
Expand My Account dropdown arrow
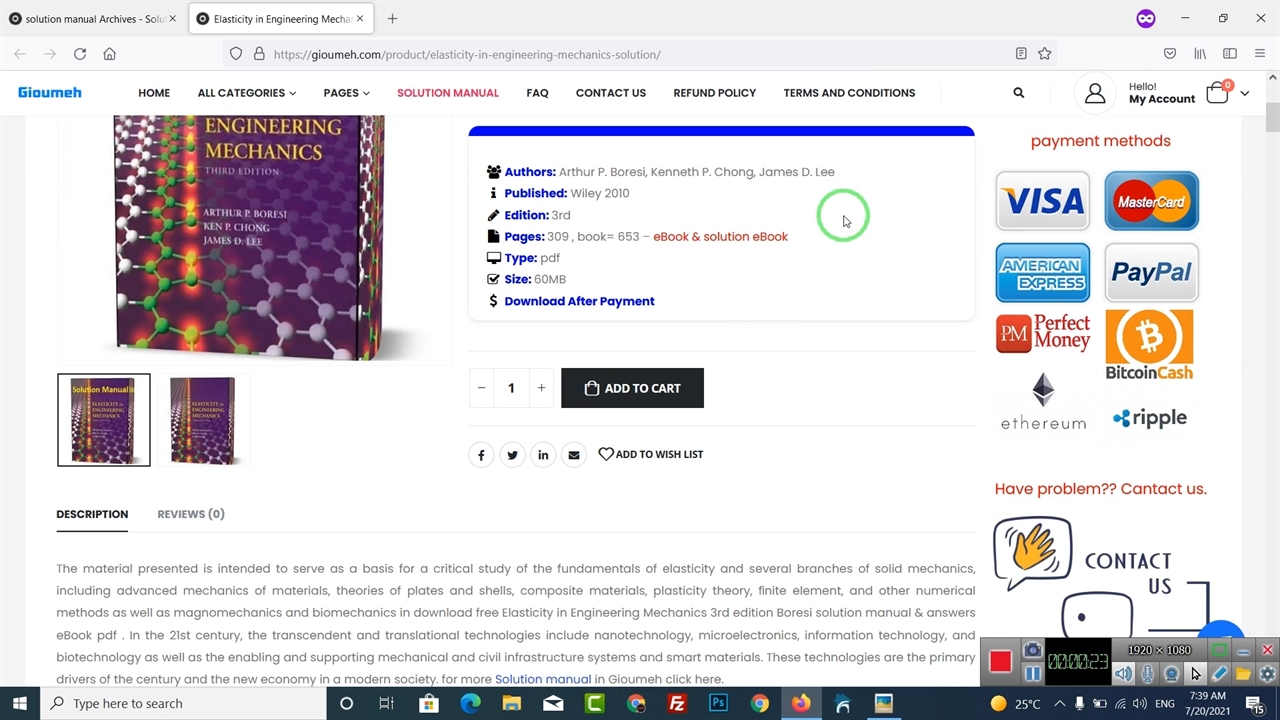click(1244, 93)
